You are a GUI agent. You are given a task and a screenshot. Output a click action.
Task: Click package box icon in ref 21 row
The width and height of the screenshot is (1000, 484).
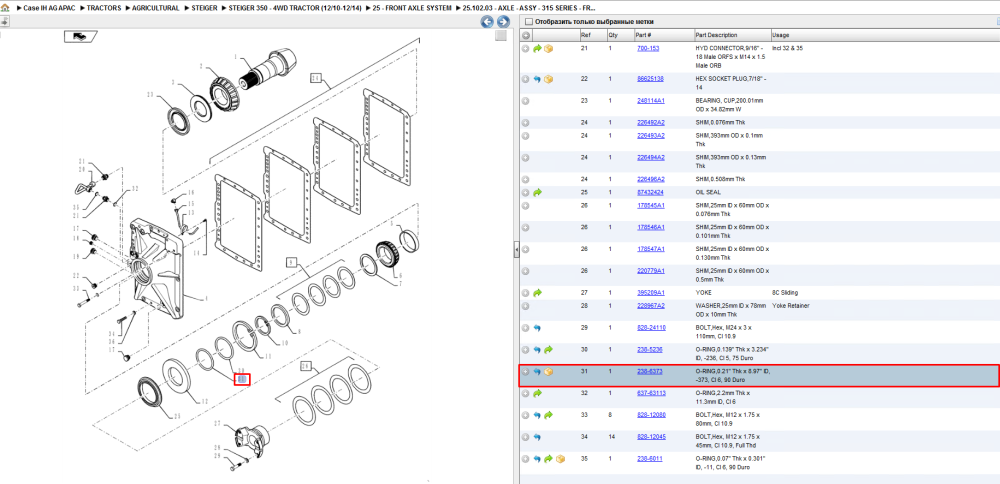tap(548, 48)
